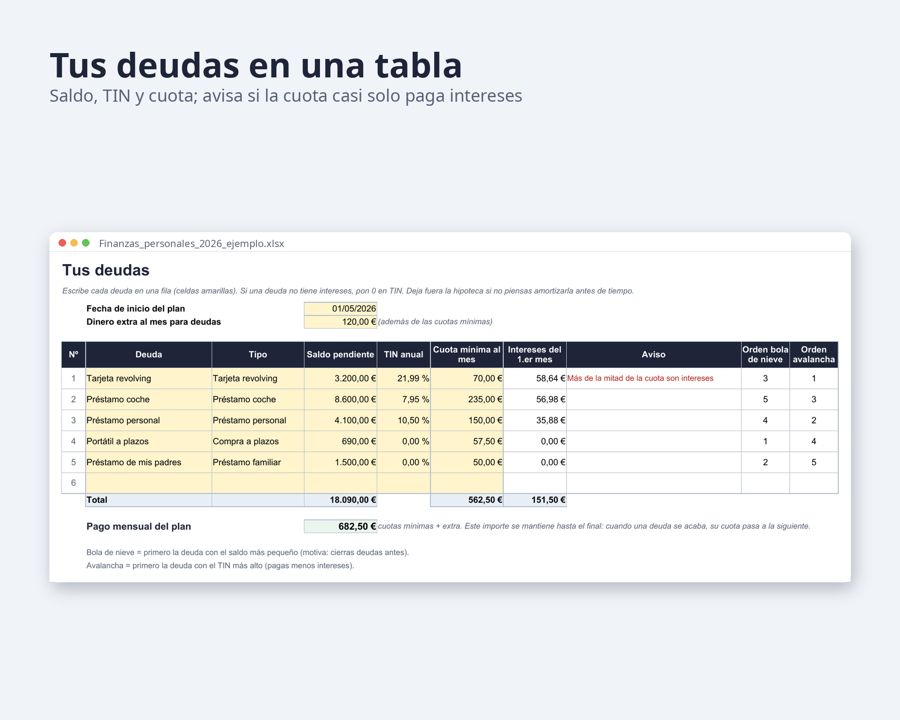
Task: Click the red close window dot
Action: pos(63,243)
